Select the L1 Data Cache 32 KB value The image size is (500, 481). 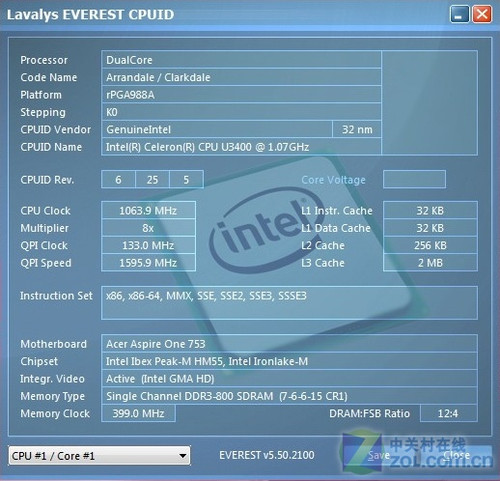tap(430, 228)
